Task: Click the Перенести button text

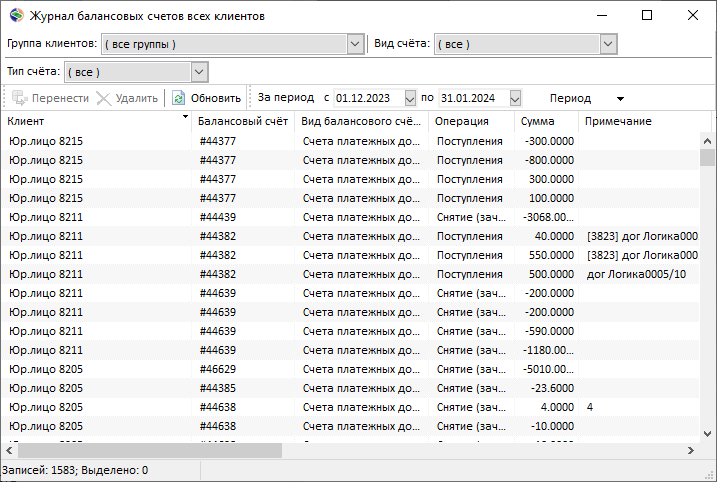Action: pos(60,98)
